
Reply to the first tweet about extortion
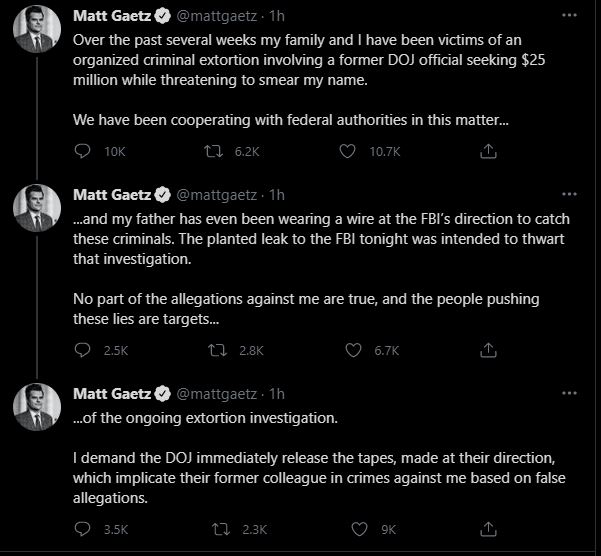(x=83, y=151)
